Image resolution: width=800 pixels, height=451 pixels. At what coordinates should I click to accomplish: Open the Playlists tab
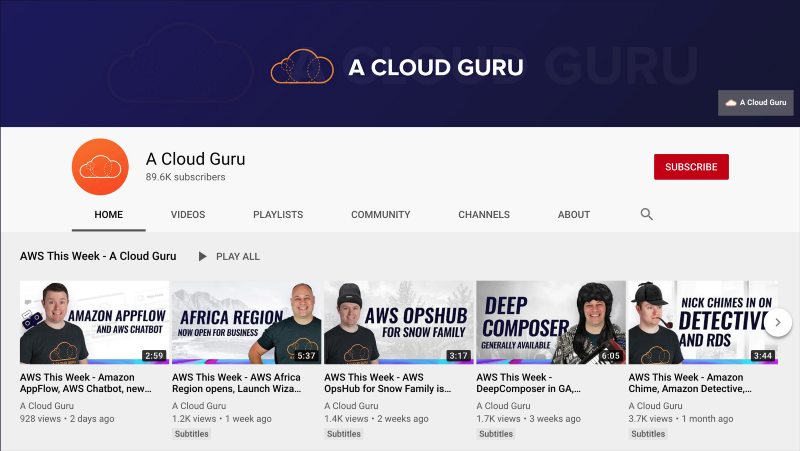coord(278,215)
